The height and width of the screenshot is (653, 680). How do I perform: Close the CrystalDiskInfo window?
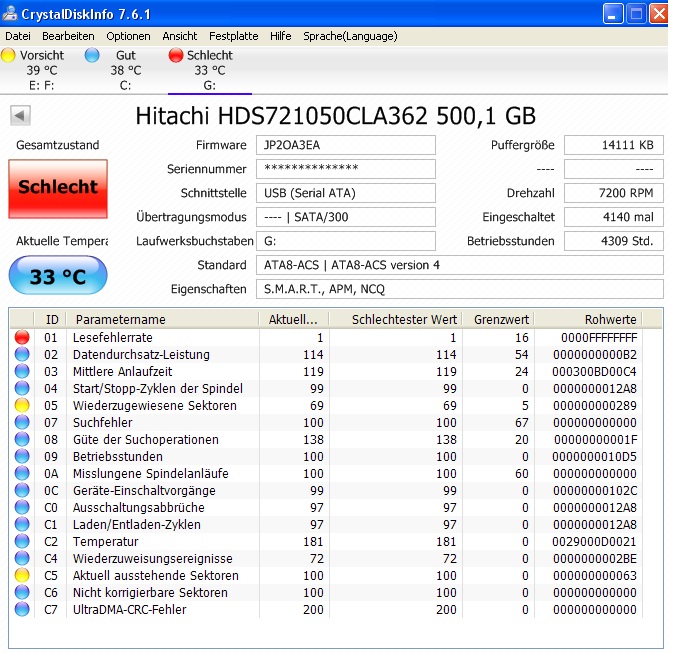[x=658, y=13]
